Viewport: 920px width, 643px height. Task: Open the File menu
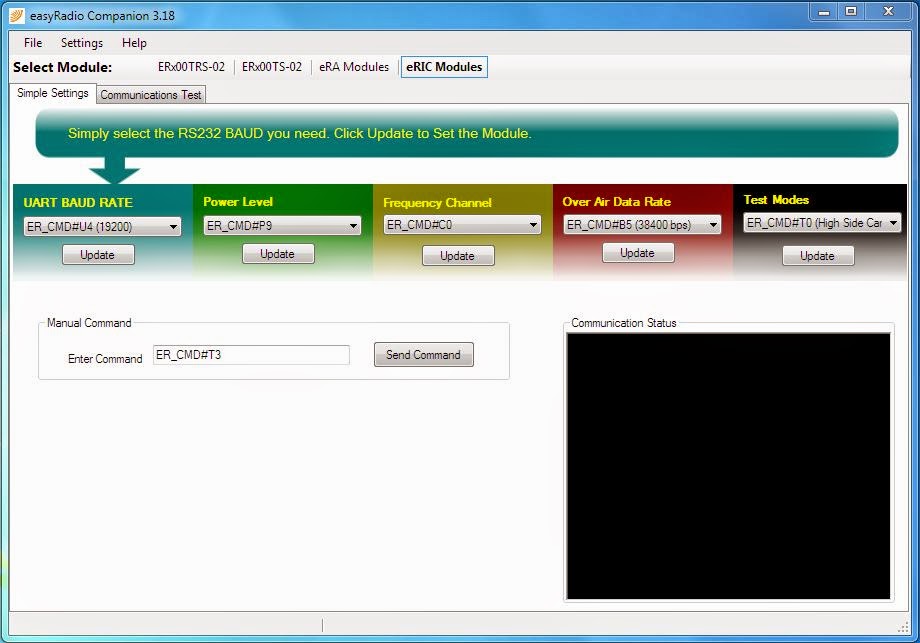[x=33, y=43]
